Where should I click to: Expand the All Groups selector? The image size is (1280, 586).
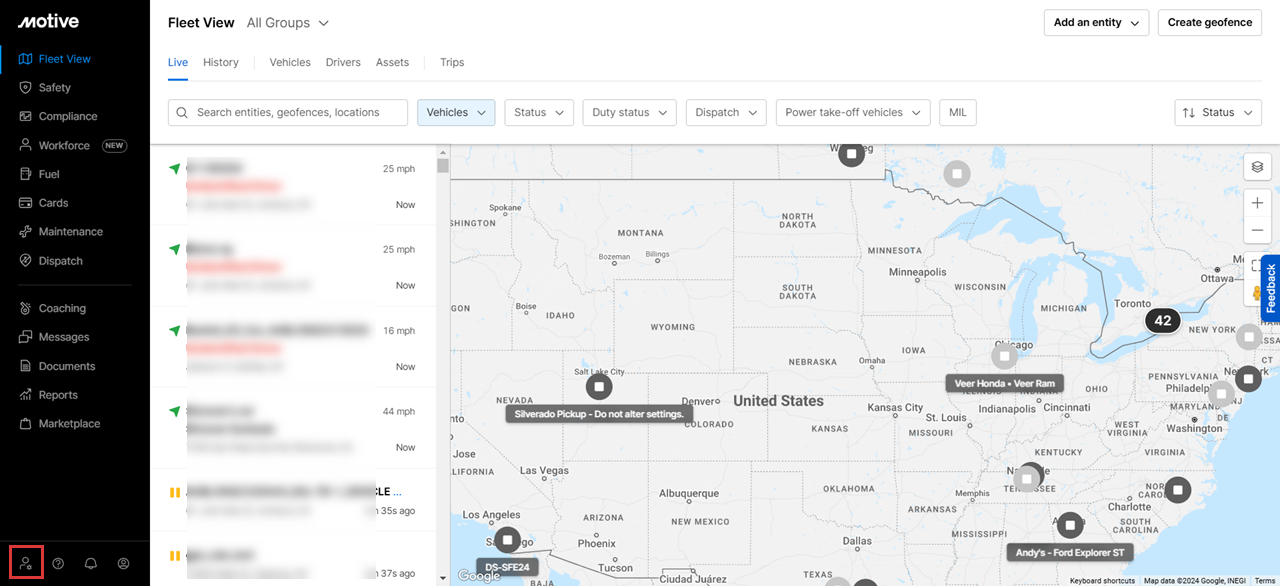[x=288, y=23]
